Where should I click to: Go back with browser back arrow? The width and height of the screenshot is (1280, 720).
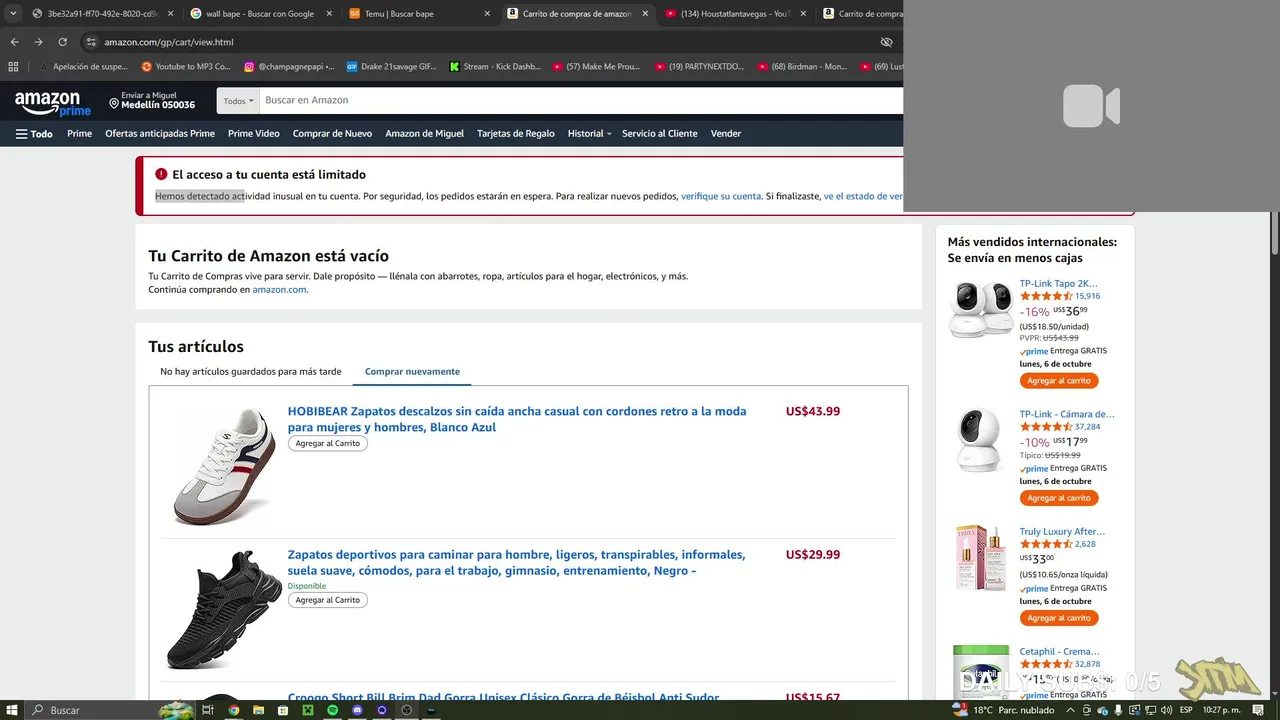14,42
